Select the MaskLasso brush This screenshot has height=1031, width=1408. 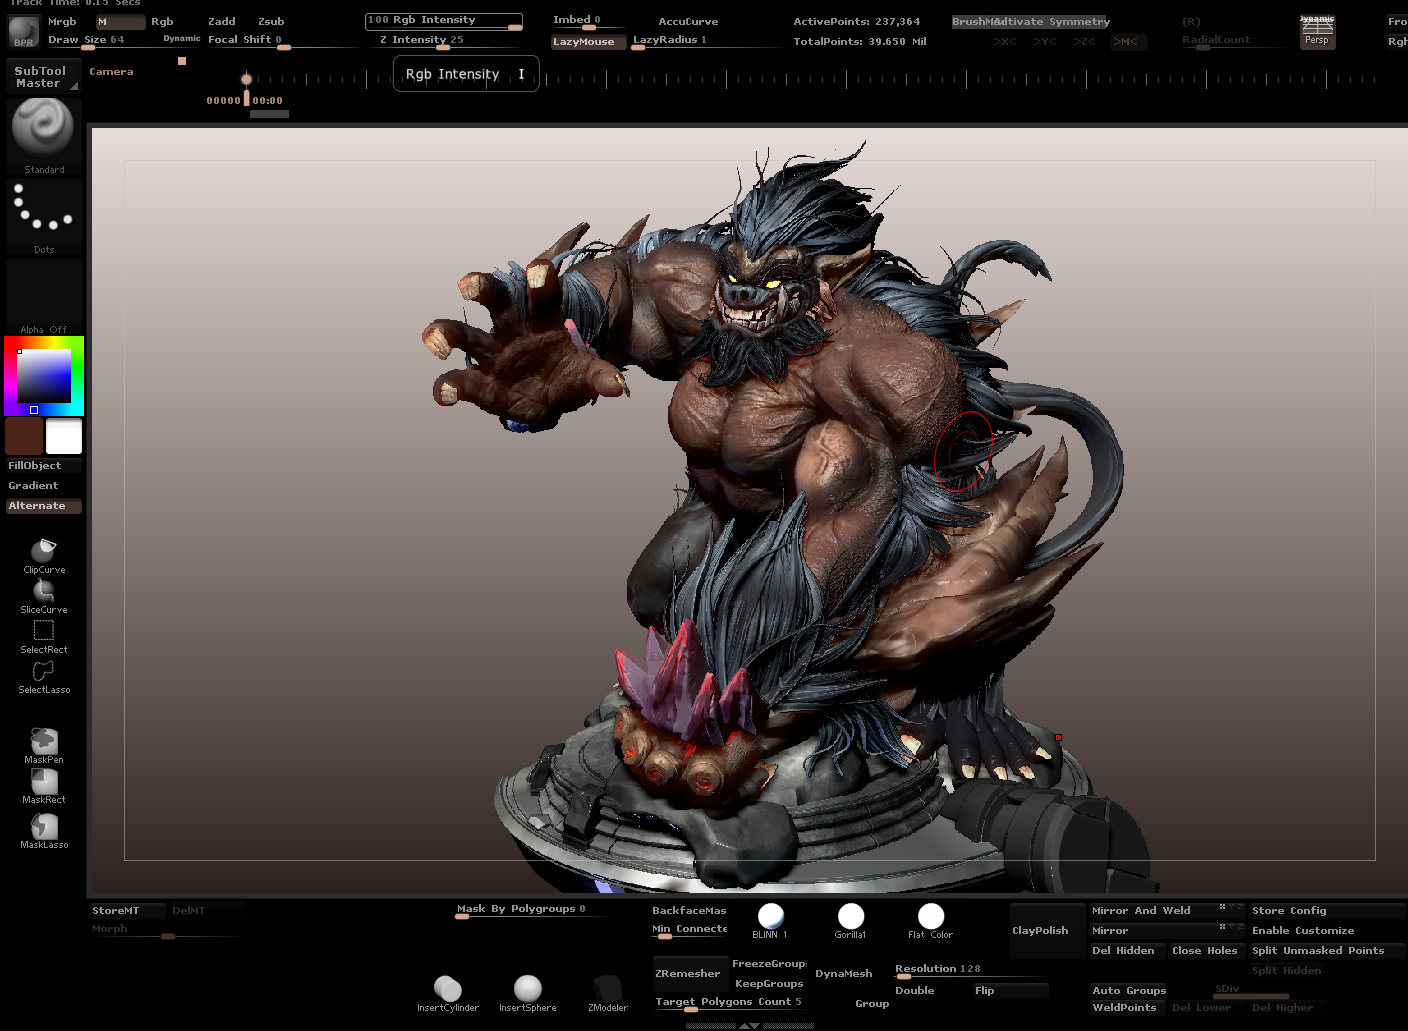click(x=44, y=831)
